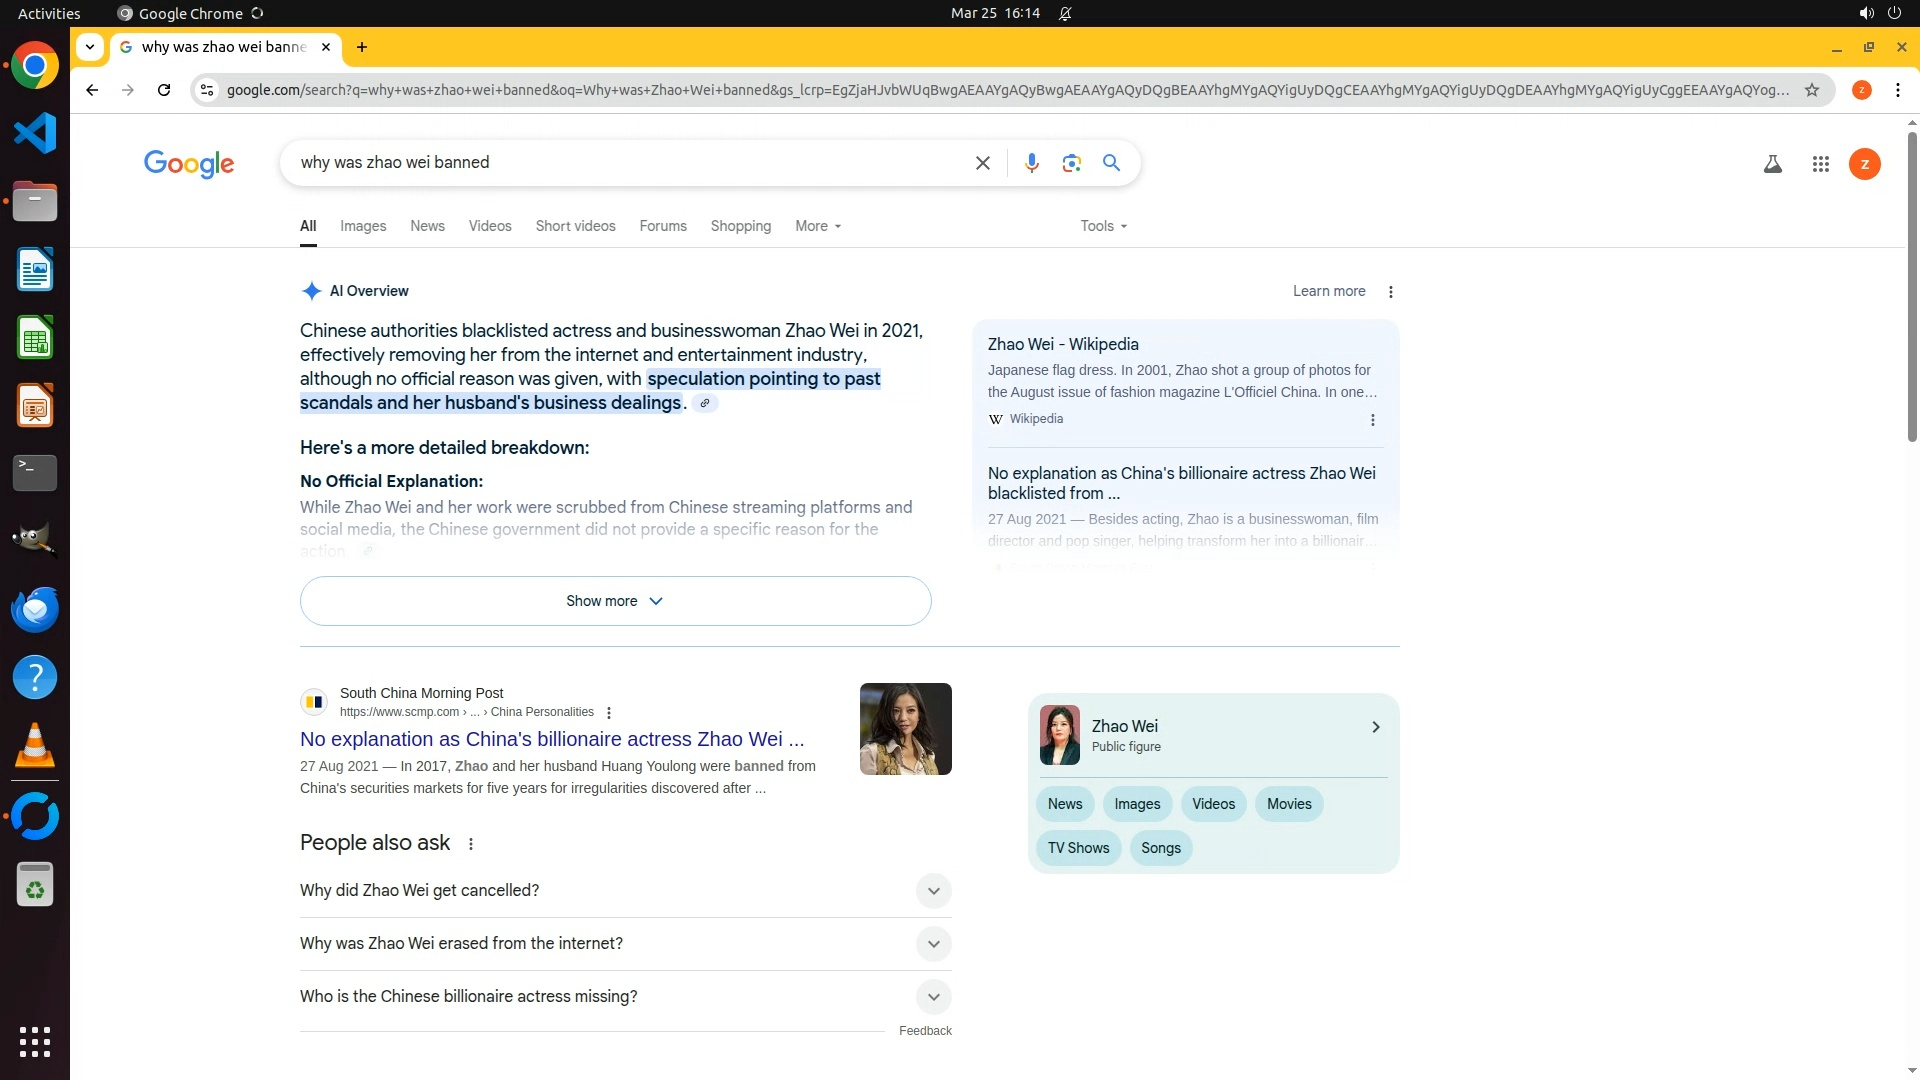The width and height of the screenshot is (1920, 1080).
Task: Open the Tools dropdown menu
Action: pyautogui.click(x=1103, y=226)
